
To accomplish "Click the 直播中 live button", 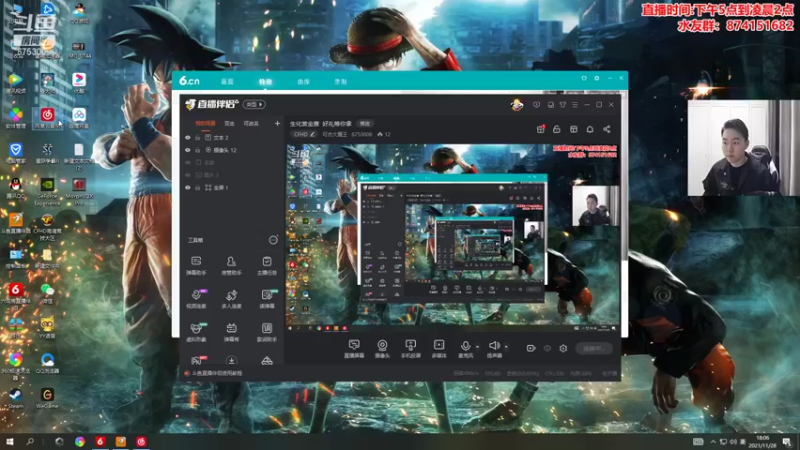I will 594,348.
